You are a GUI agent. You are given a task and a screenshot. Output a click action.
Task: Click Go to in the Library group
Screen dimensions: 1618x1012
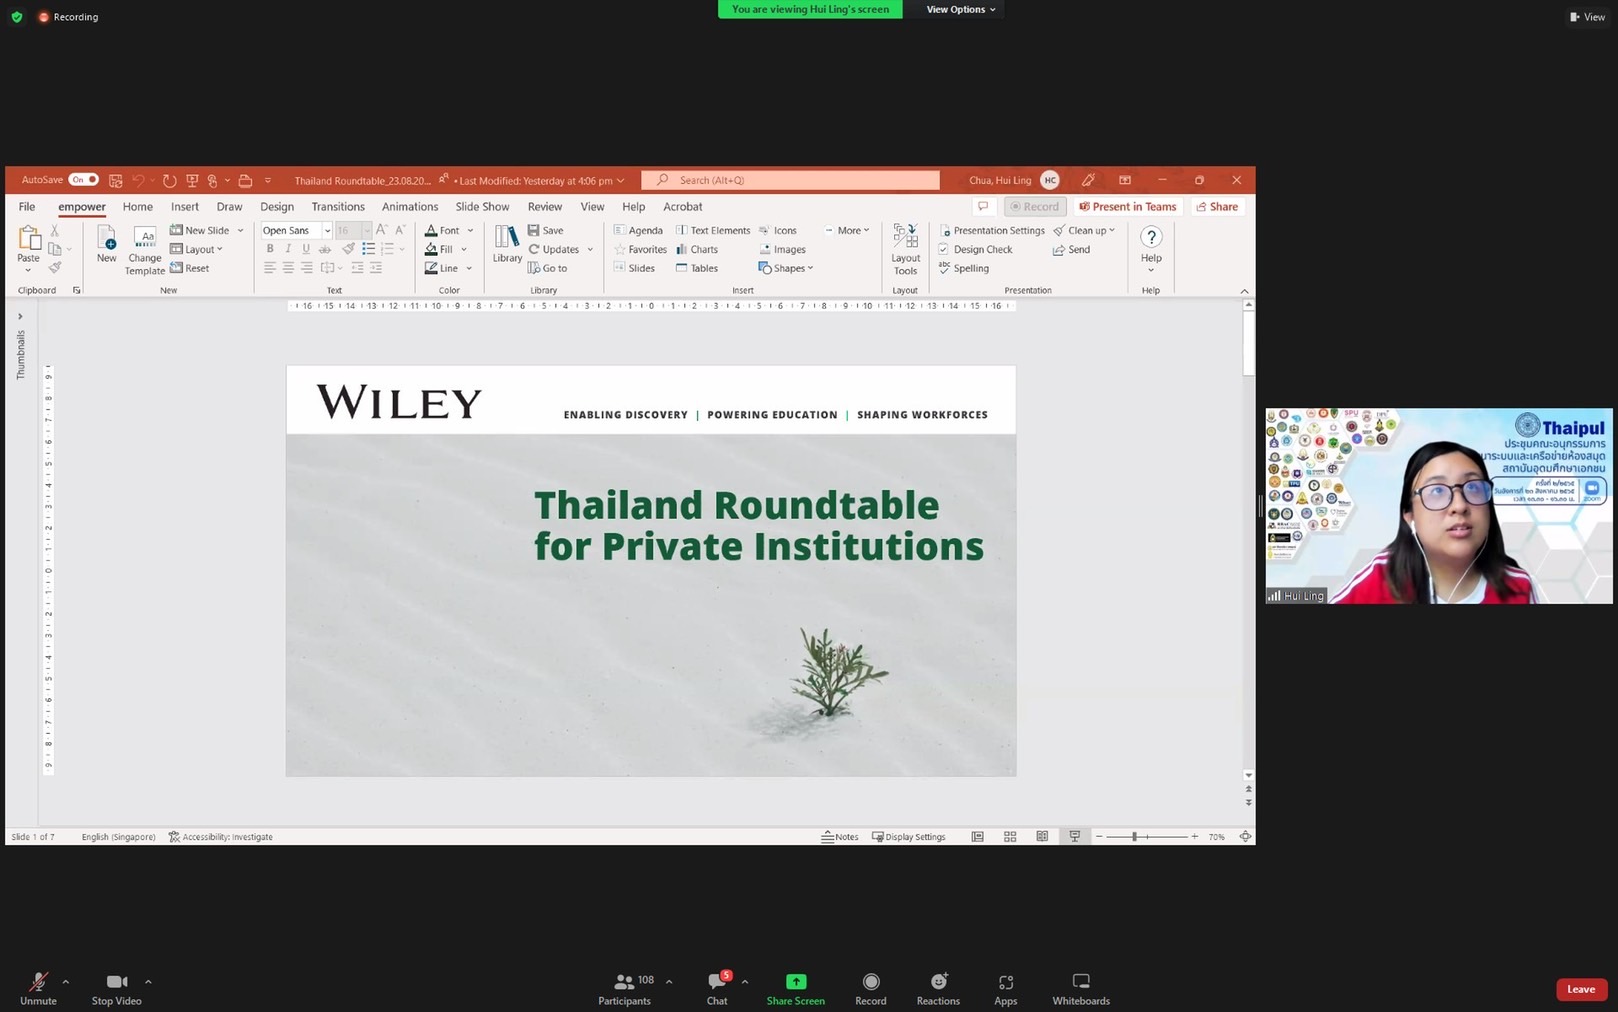[548, 268]
